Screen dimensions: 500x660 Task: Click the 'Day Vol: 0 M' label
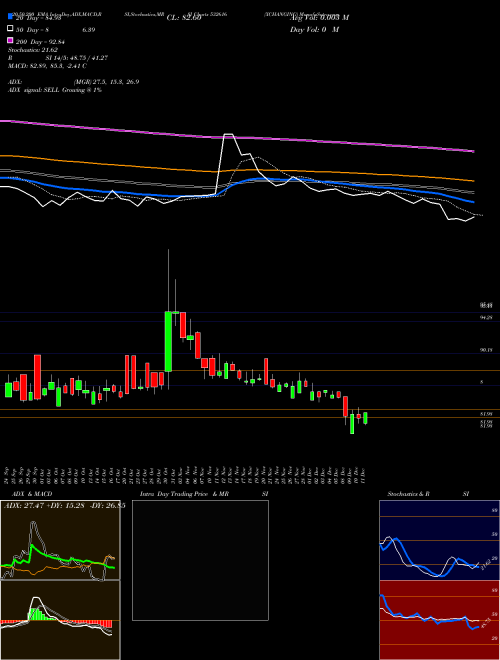coord(314,29)
